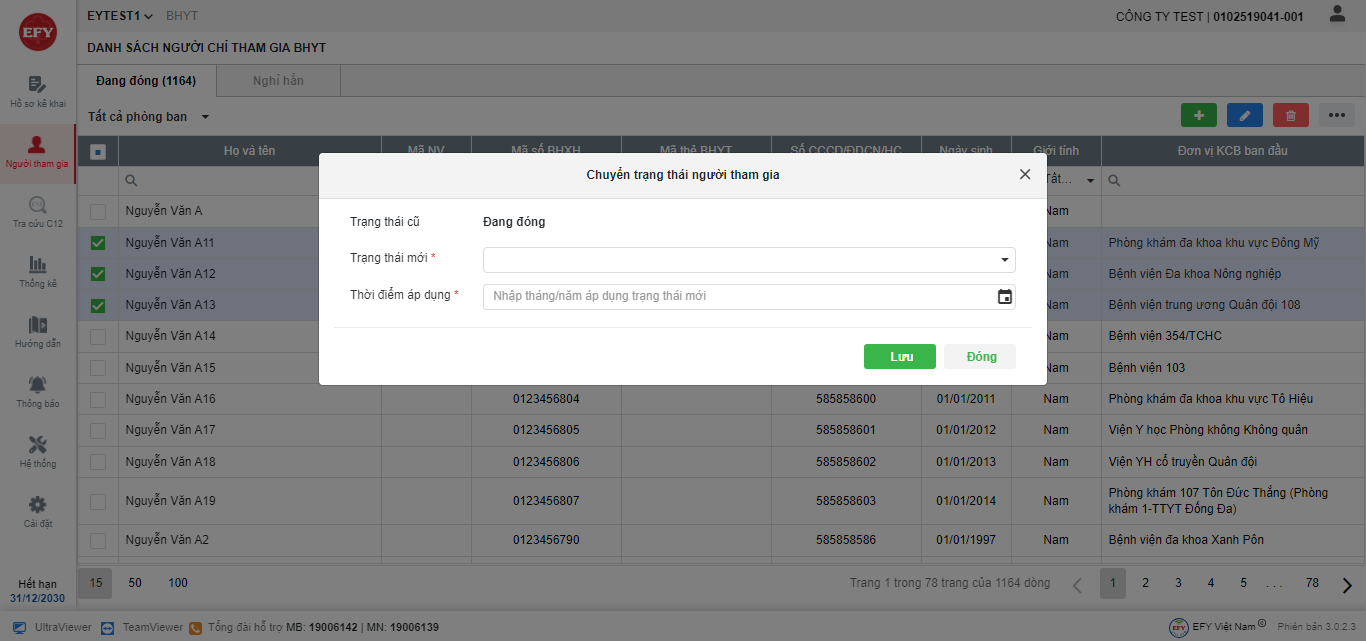Screen dimensions: 1366x641
Task: Expand the Trạng thái mới dropdown
Action: click(x=749, y=260)
